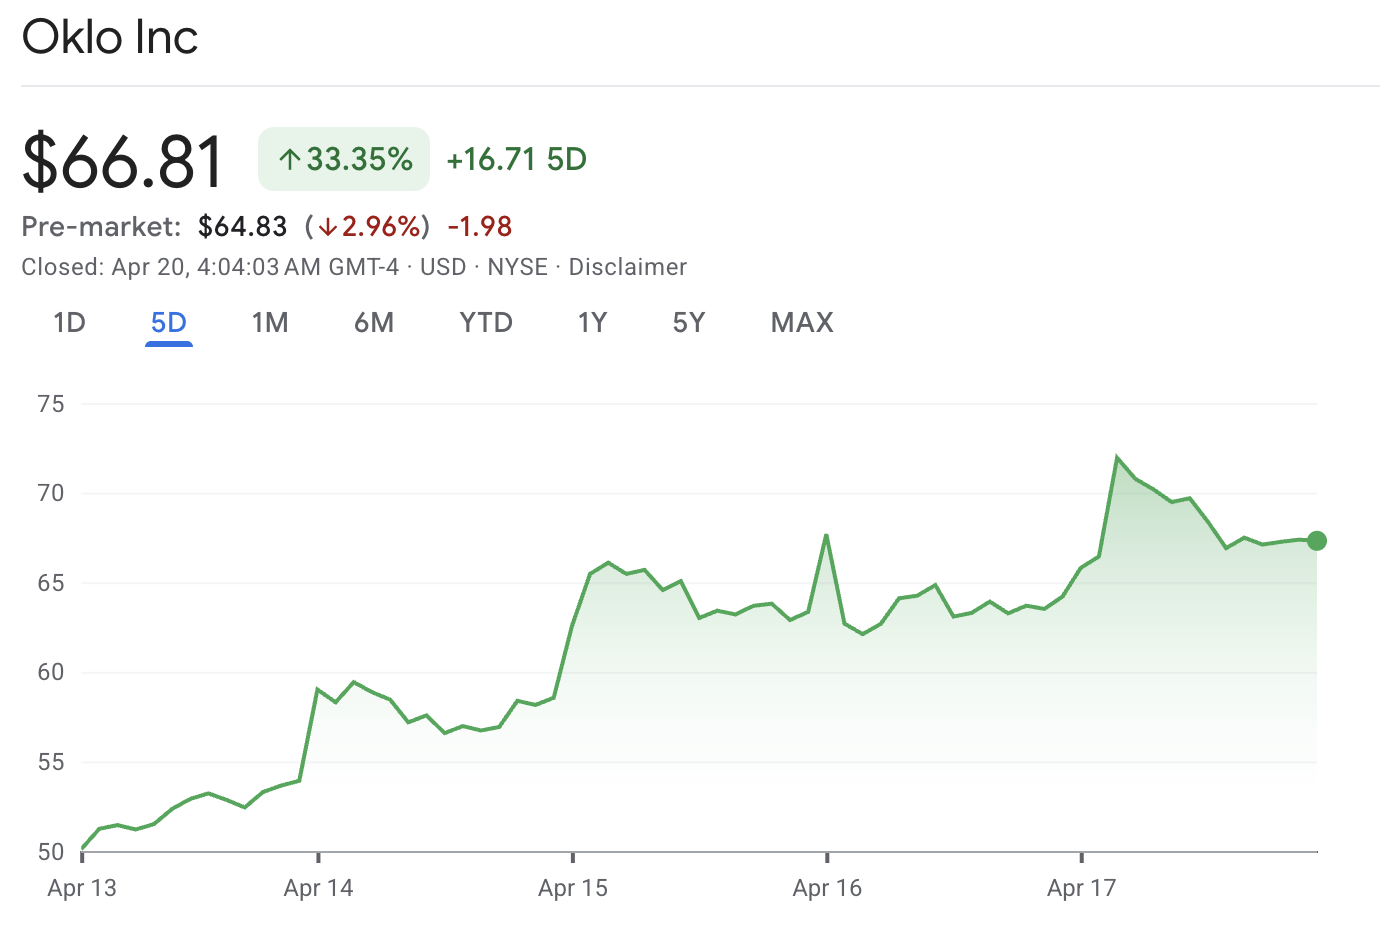Click the green endpoint dot on chart
The height and width of the screenshot is (928, 1380).
pyautogui.click(x=1317, y=541)
